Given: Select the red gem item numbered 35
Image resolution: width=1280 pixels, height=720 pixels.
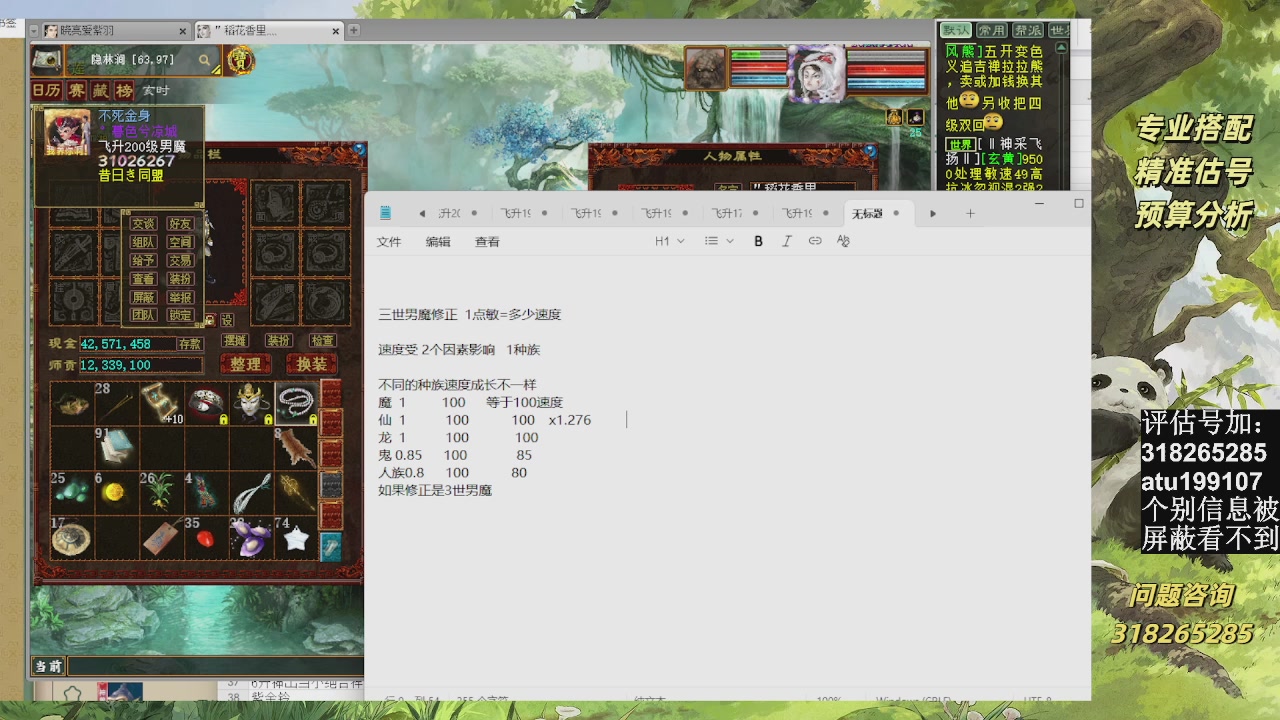Looking at the screenshot, I should pos(206,538).
